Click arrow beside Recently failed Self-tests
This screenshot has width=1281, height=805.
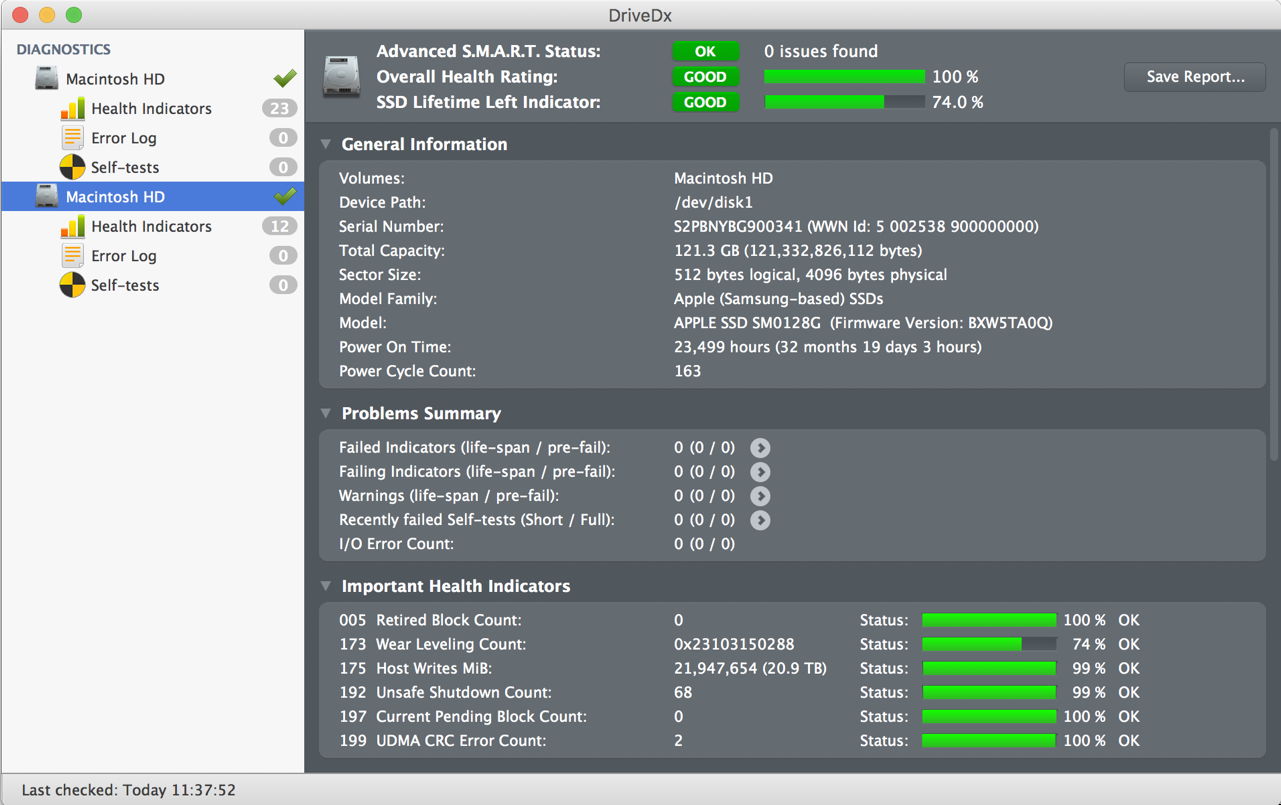[x=760, y=520]
